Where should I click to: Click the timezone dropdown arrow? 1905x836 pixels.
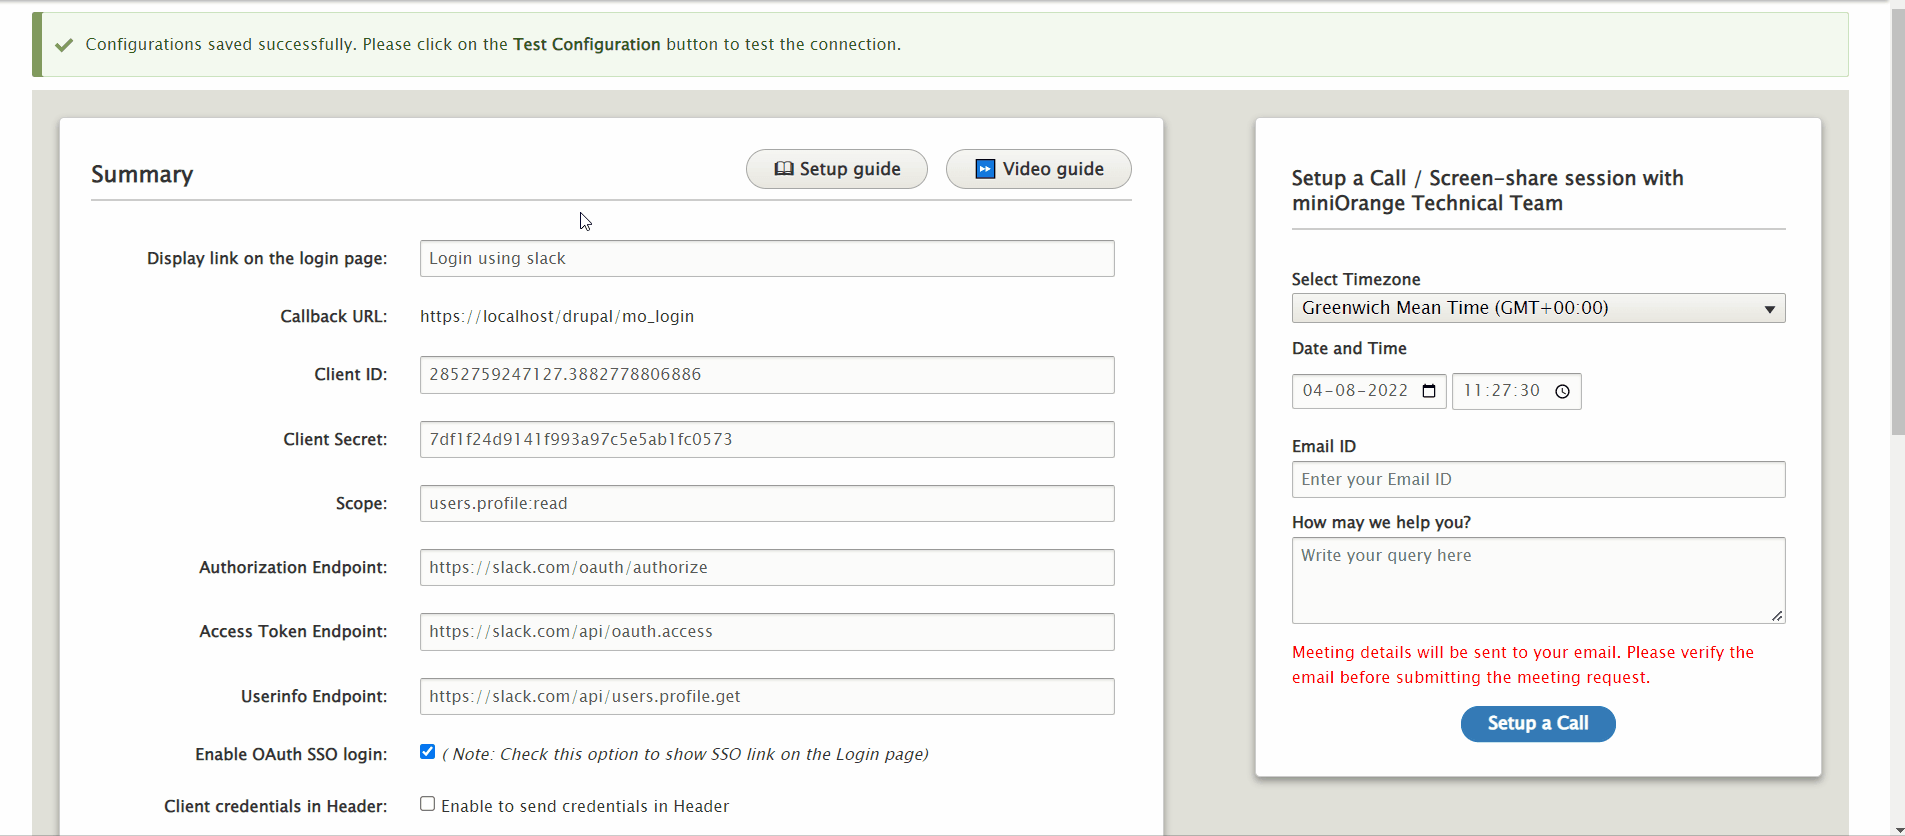1769,309
